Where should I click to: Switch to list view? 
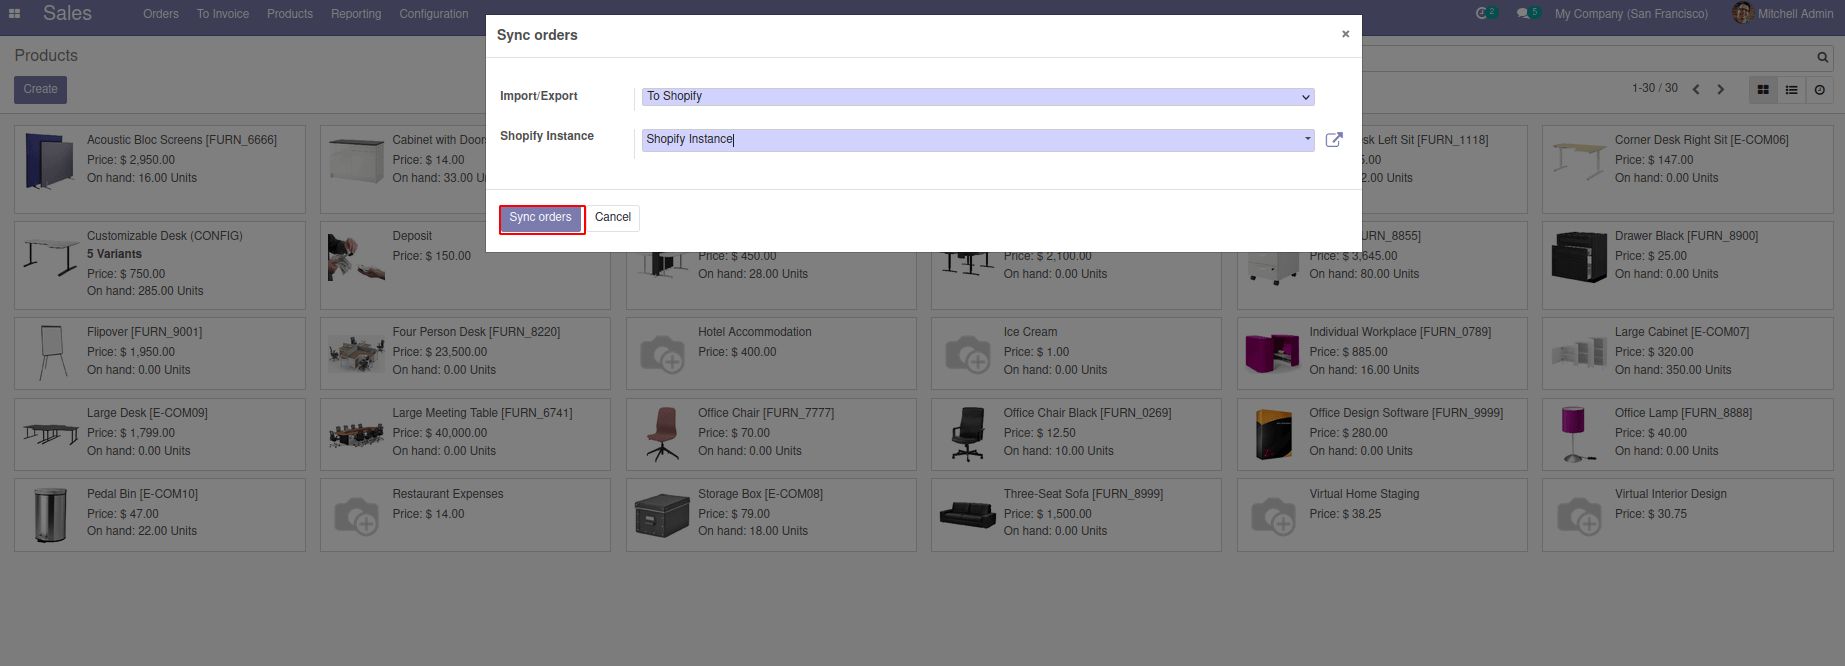click(1791, 90)
